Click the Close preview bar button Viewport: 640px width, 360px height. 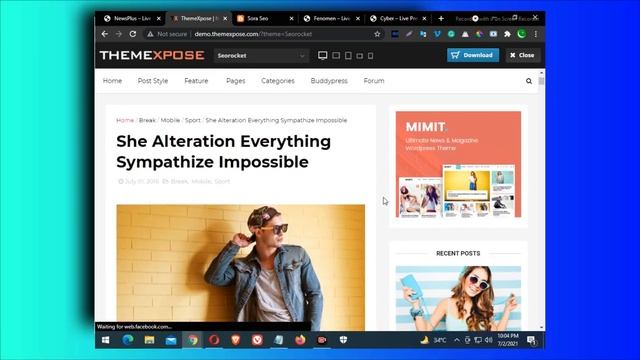click(522, 55)
